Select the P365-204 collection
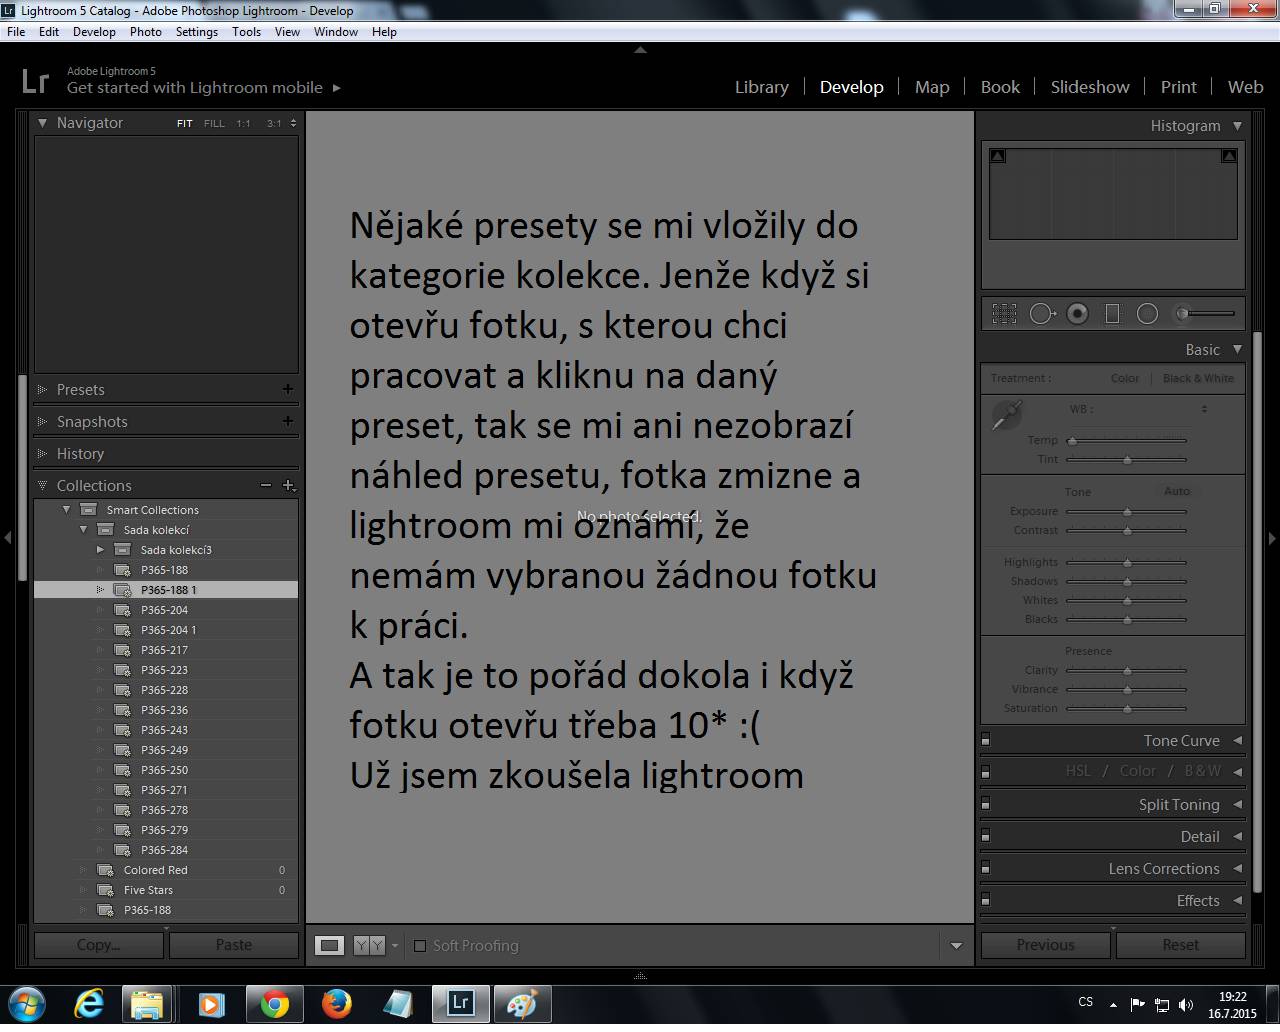This screenshot has height=1032, width=1280. (166, 610)
